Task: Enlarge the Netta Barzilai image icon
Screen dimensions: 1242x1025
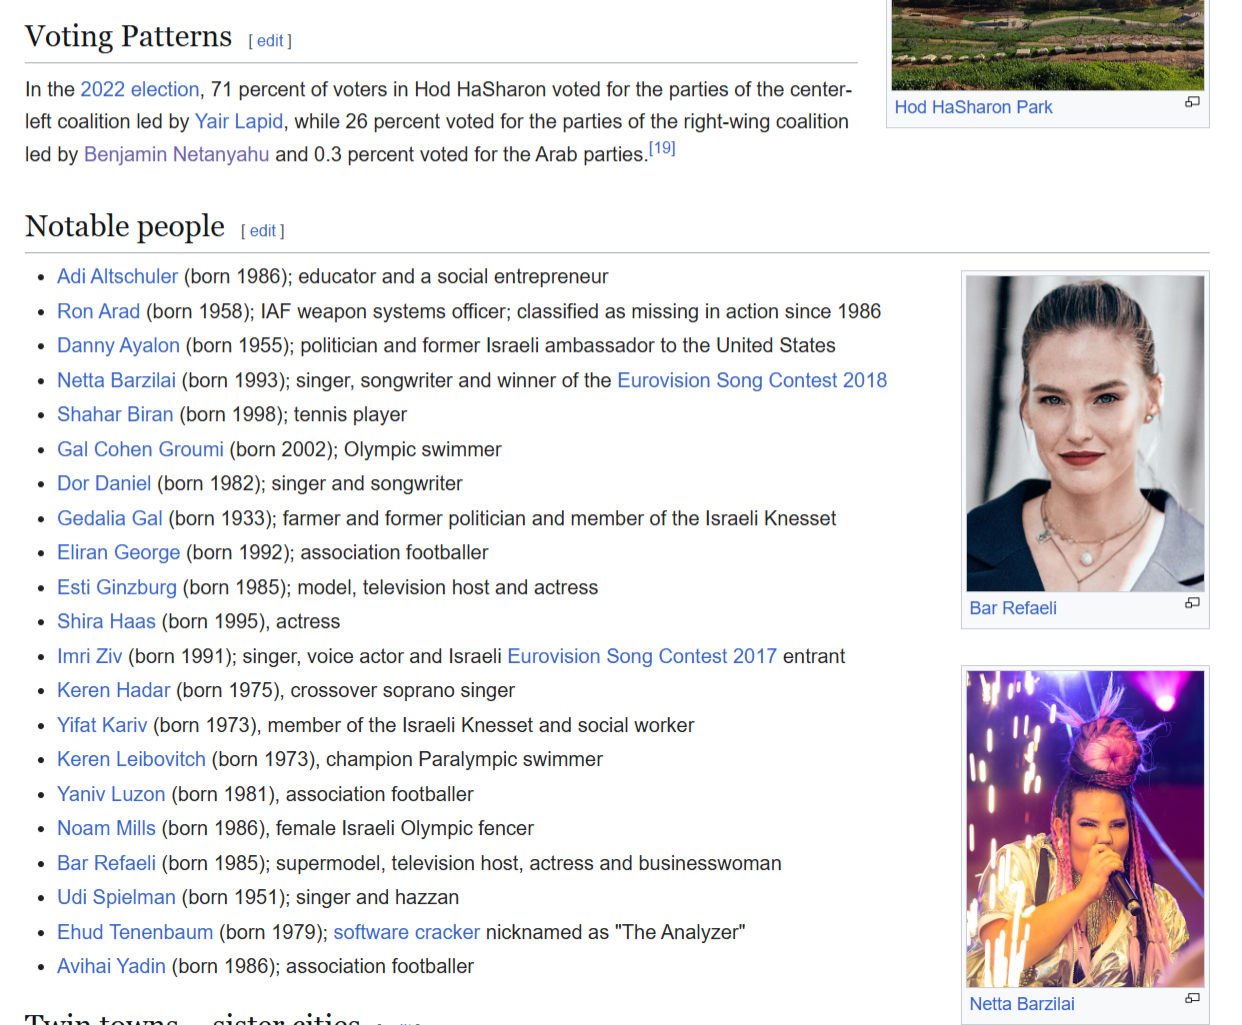Action: (x=1192, y=998)
